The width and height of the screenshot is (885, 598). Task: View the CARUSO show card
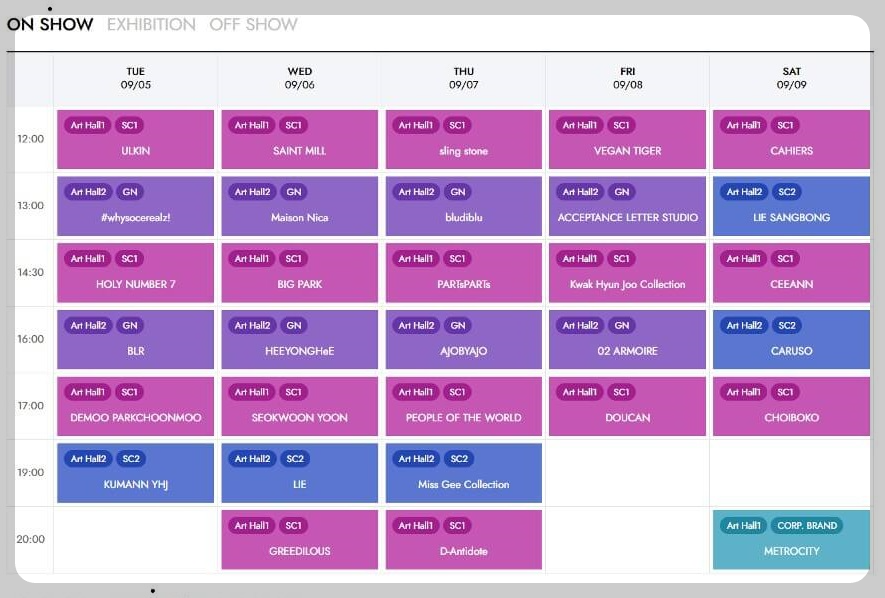point(791,340)
